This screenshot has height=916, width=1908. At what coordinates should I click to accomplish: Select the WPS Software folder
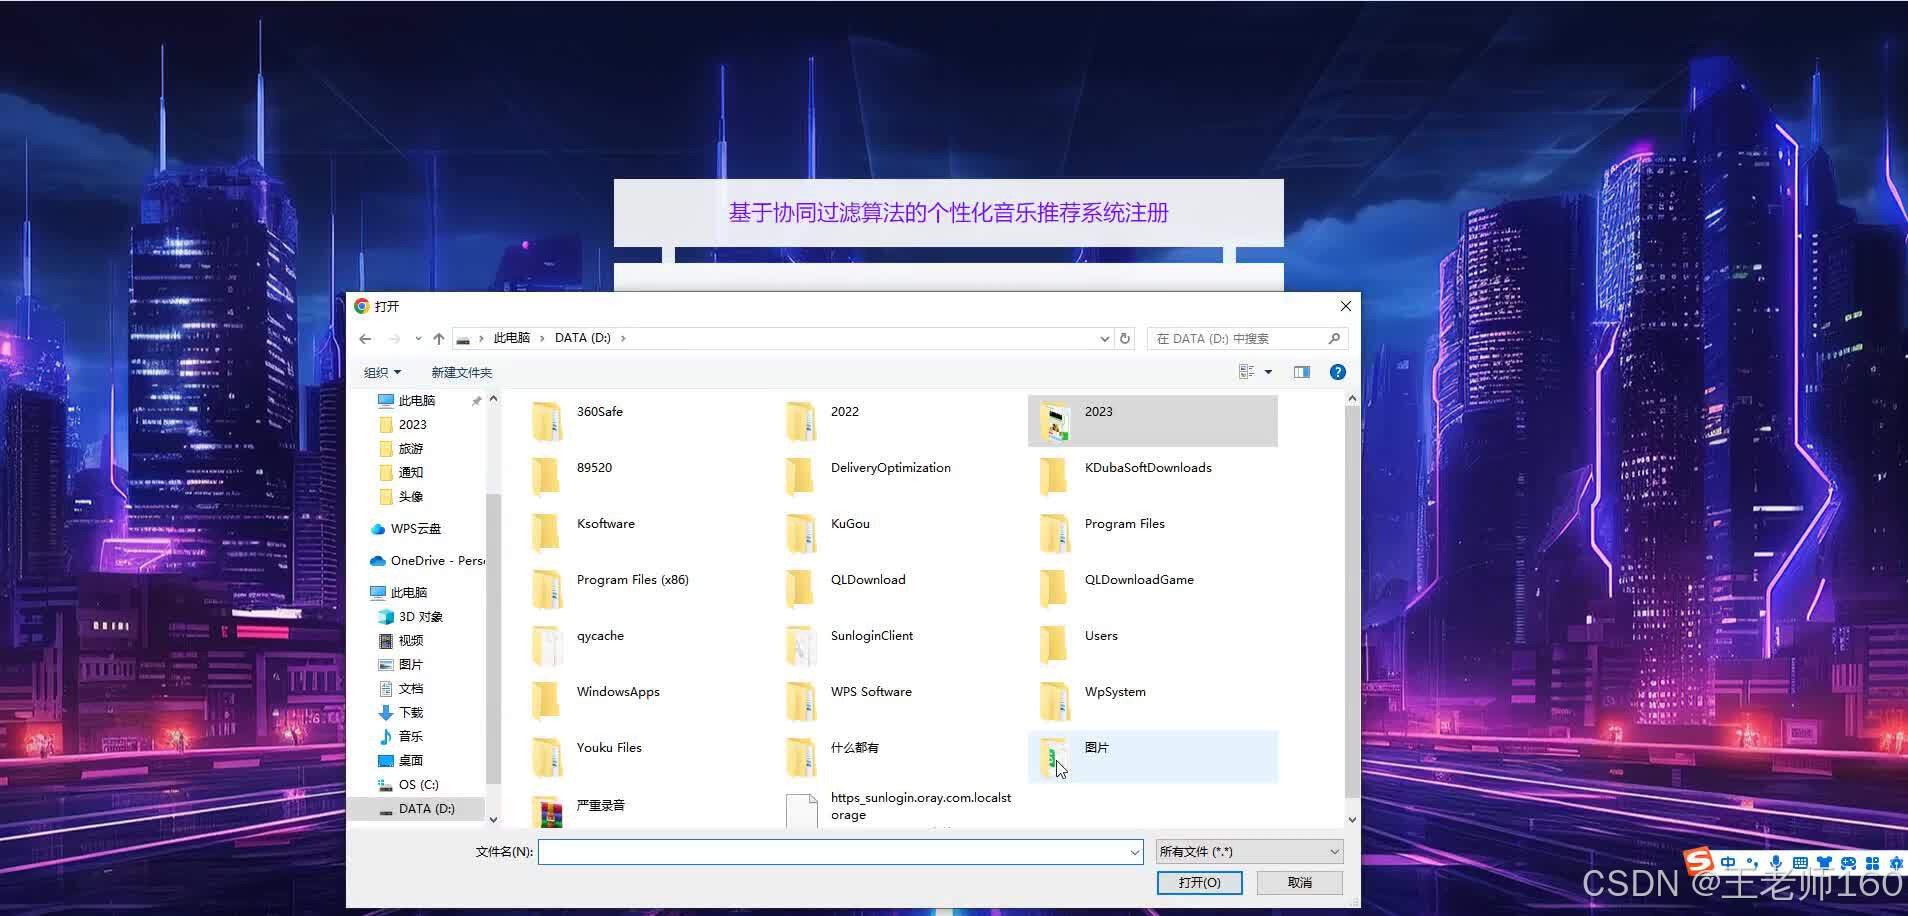click(x=900, y=701)
